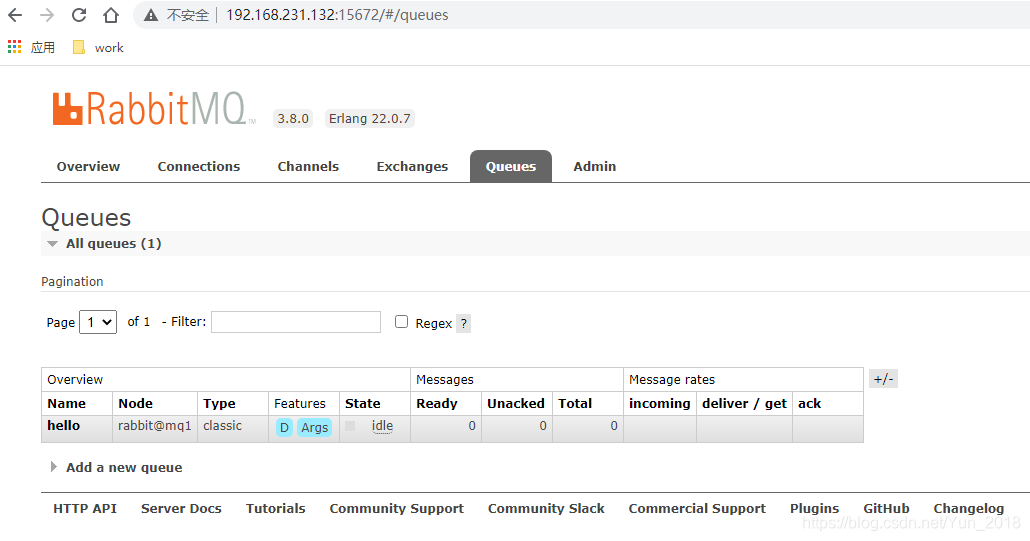Toggle columns with the +/- button
1030x541 pixels.
pos(883,379)
